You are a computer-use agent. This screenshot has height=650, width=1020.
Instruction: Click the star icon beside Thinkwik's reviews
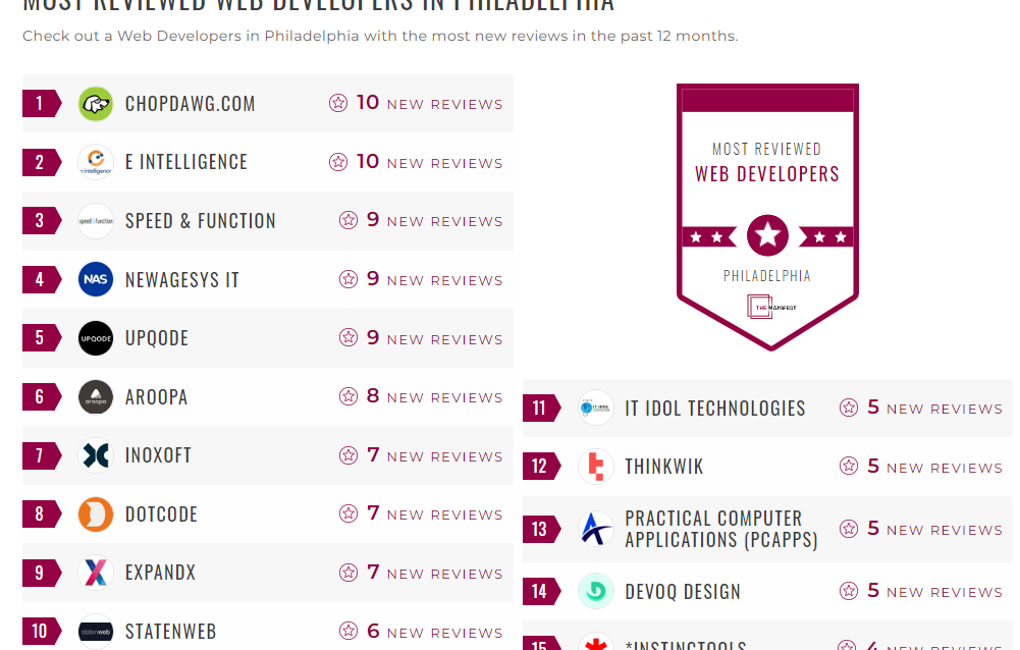pyautogui.click(x=849, y=466)
